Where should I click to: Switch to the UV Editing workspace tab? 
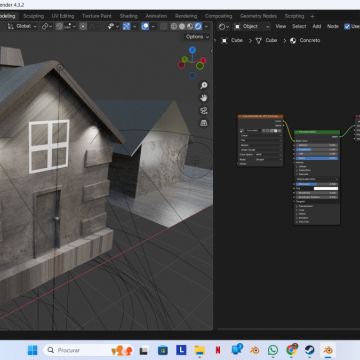click(63, 16)
